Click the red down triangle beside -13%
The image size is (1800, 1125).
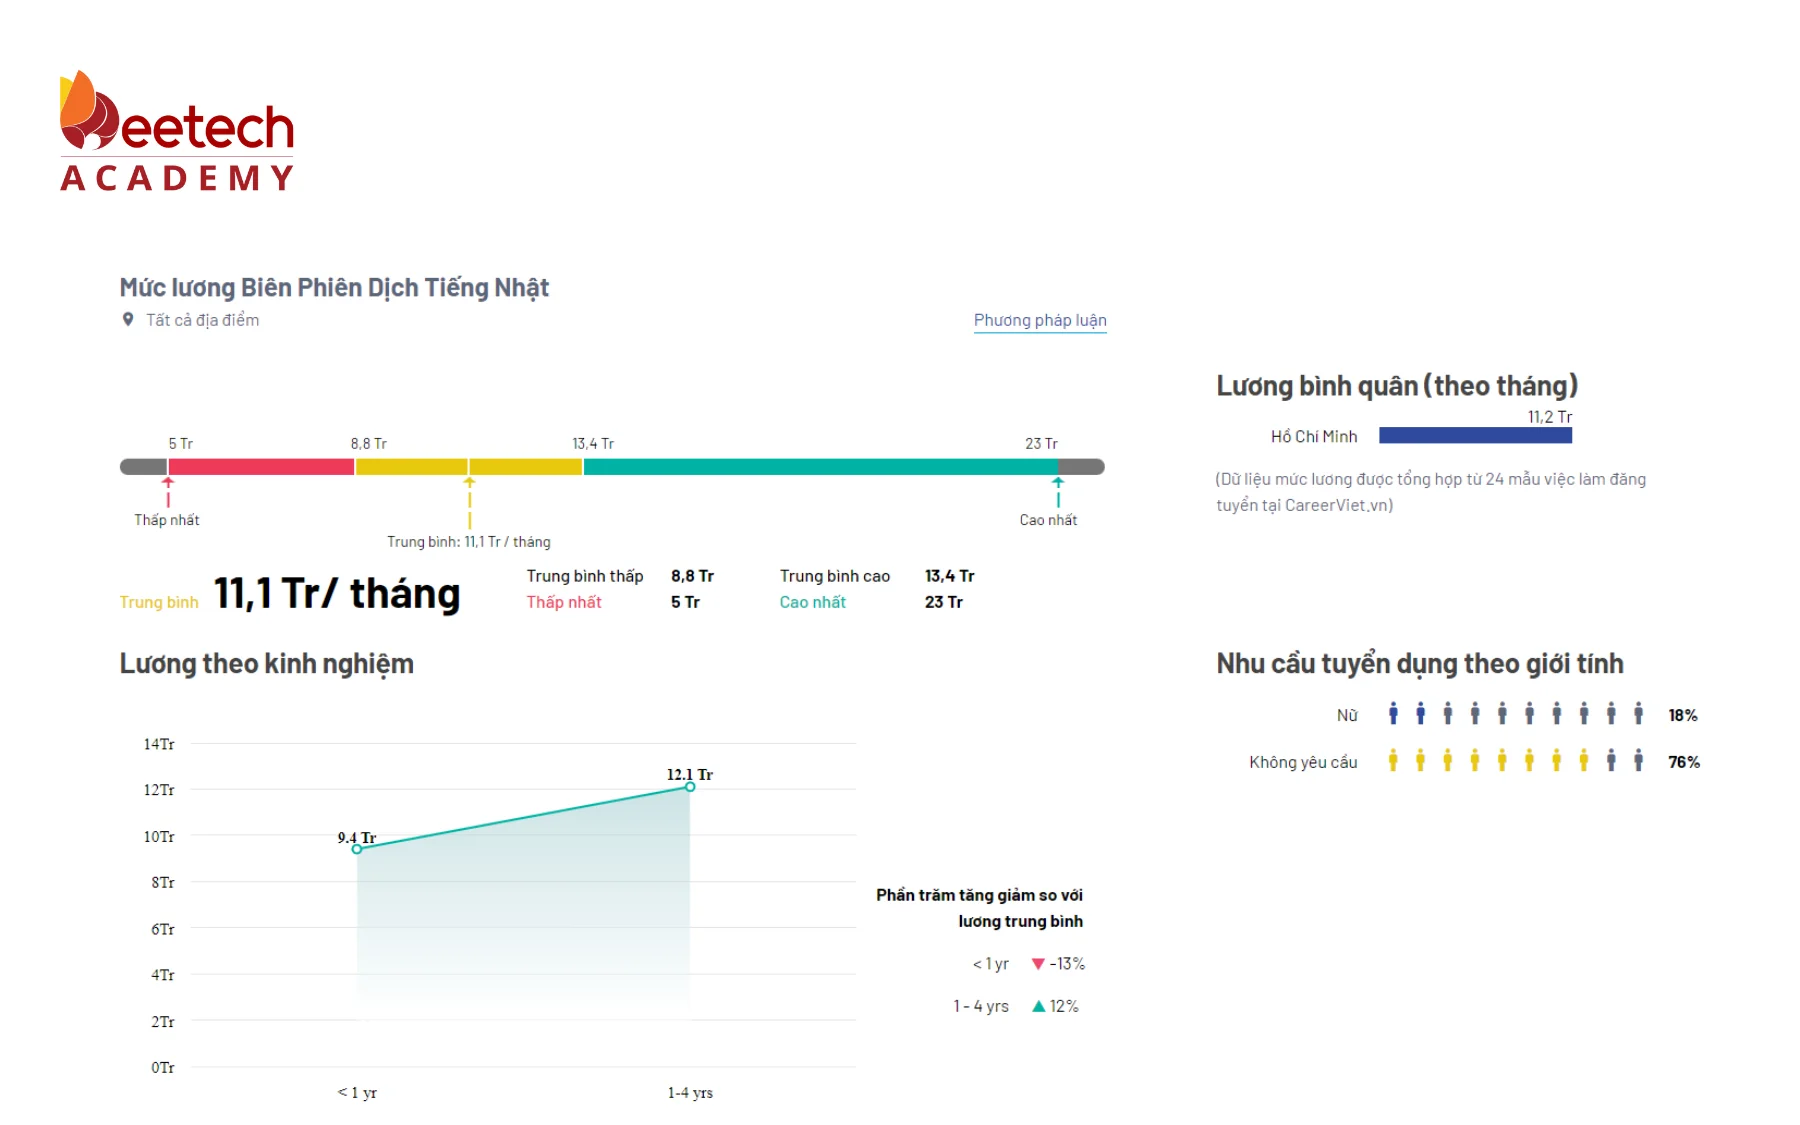1038,964
